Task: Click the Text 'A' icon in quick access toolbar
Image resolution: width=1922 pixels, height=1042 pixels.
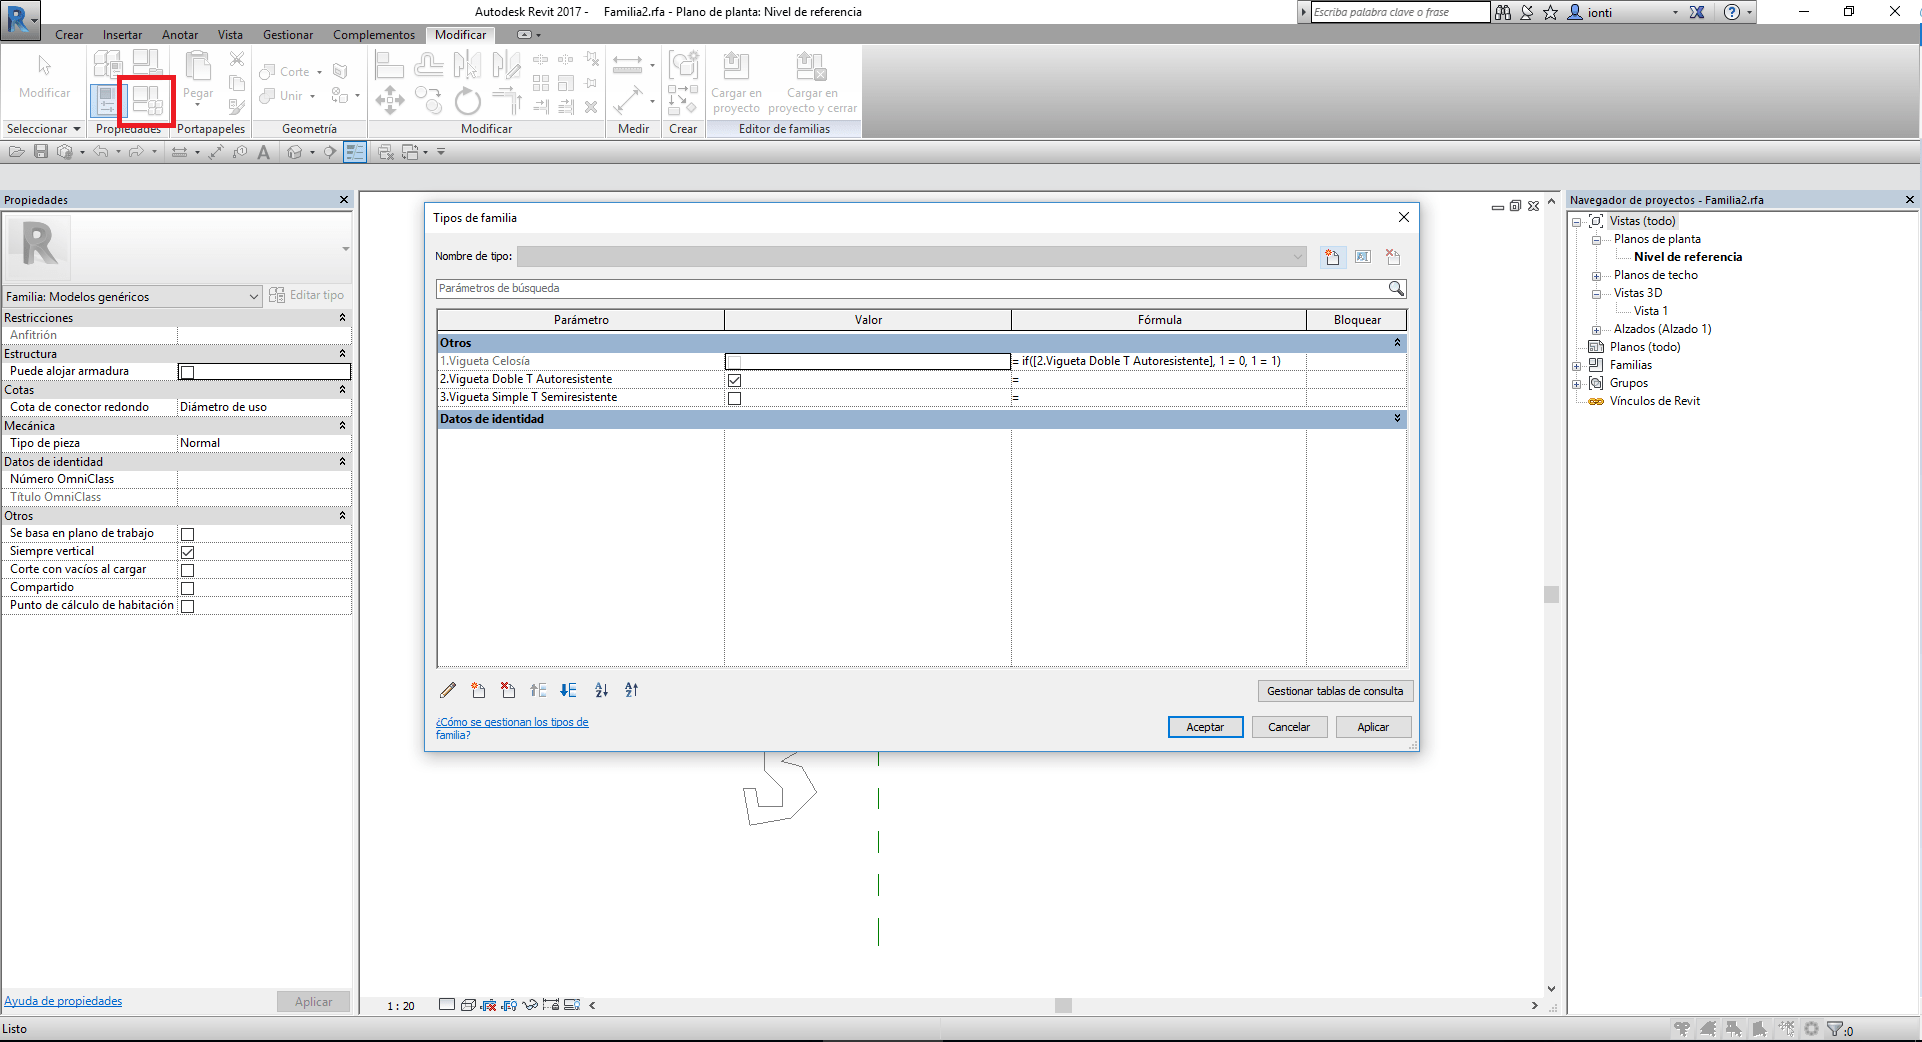Action: click(x=263, y=152)
